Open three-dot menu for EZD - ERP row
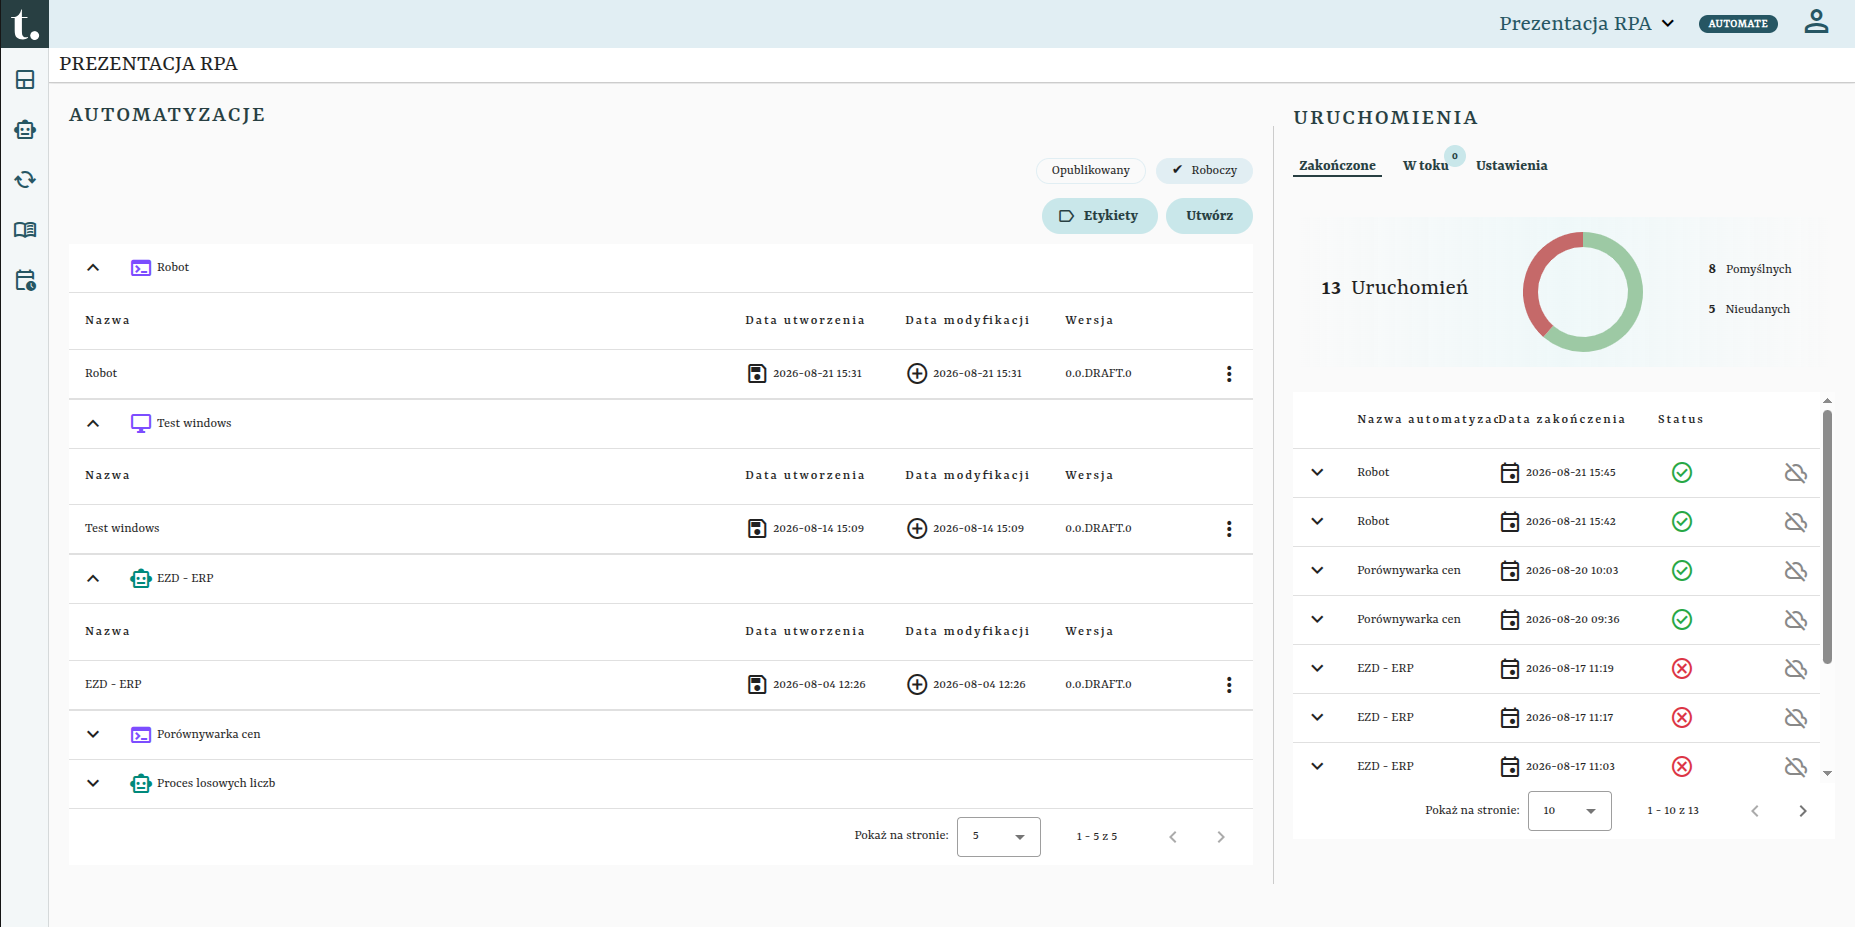 pos(1229,685)
